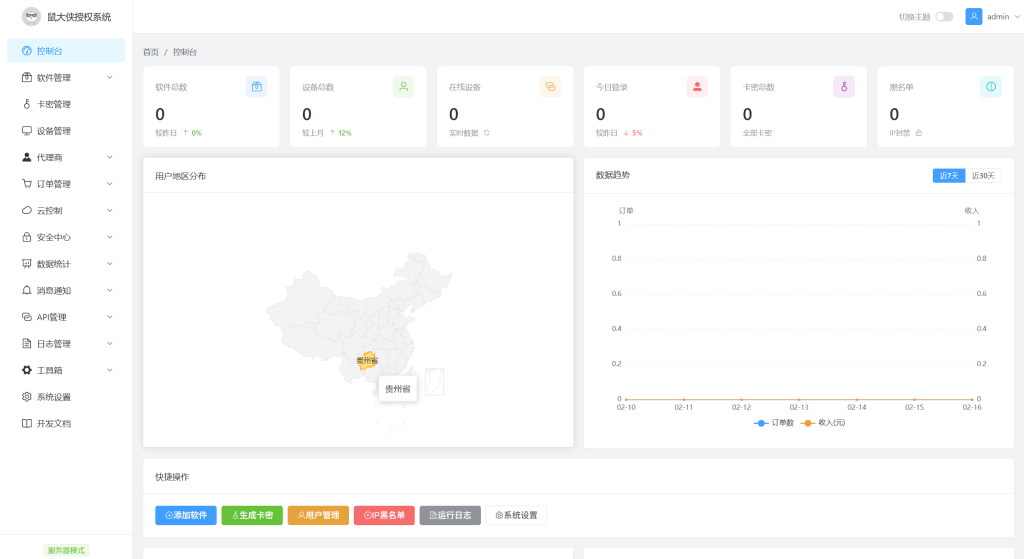Open the 系统设置 sidebar menu item

pos(66,397)
